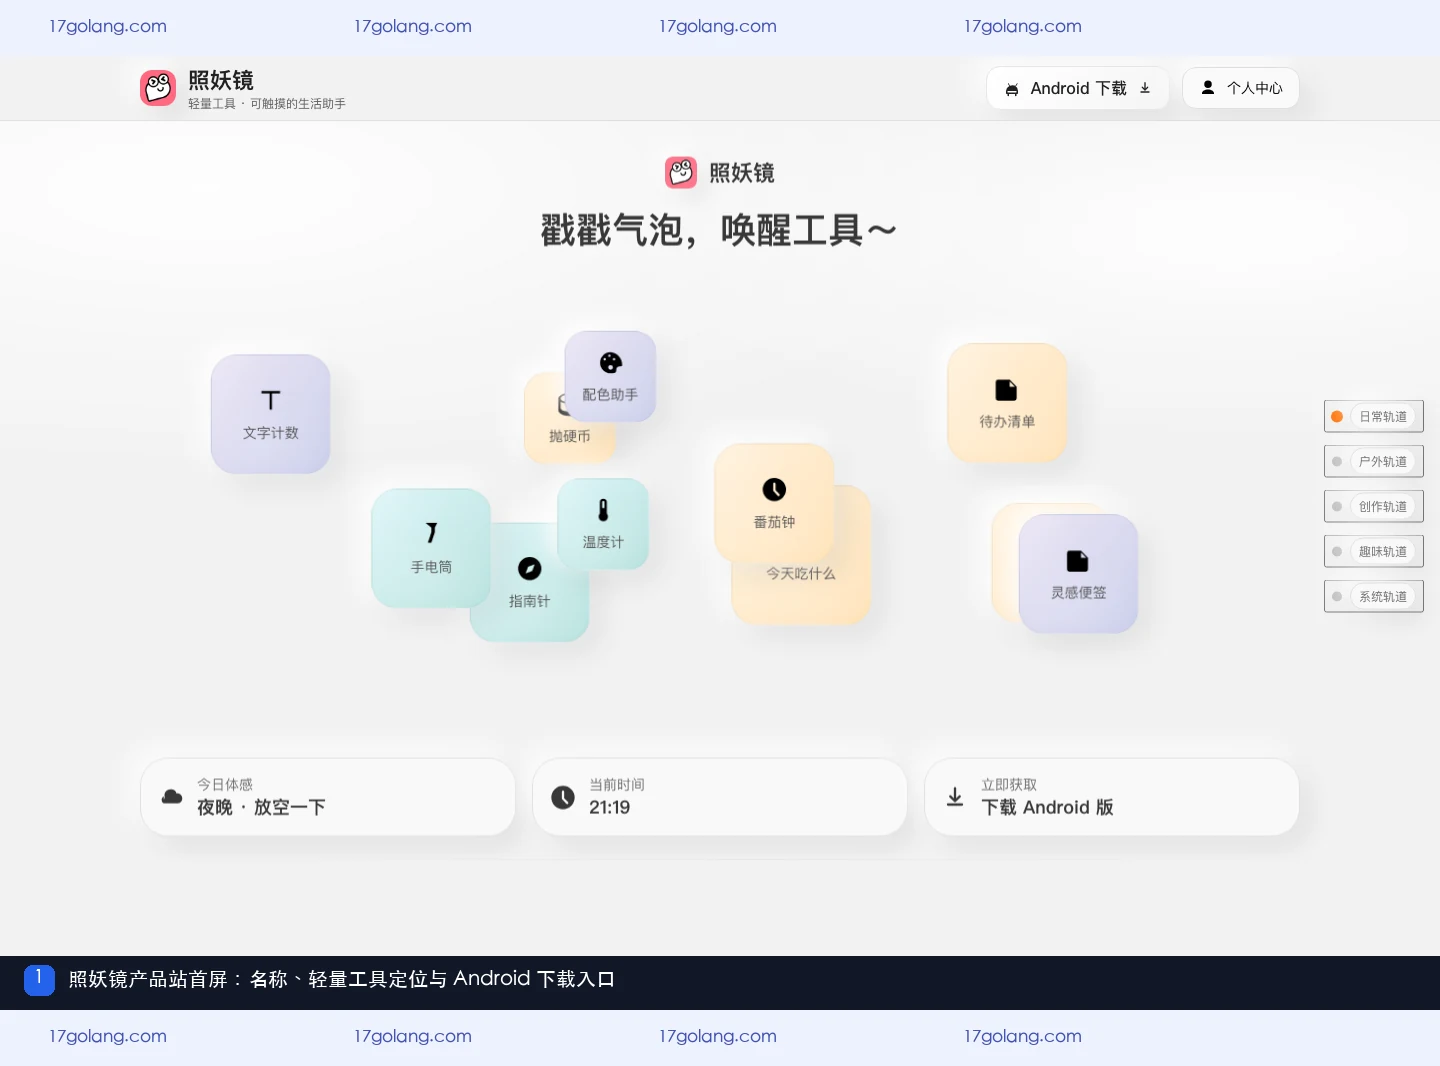The image size is (1440, 1066).
Task: Select the 创作轨道 track option
Action: [x=1374, y=506]
